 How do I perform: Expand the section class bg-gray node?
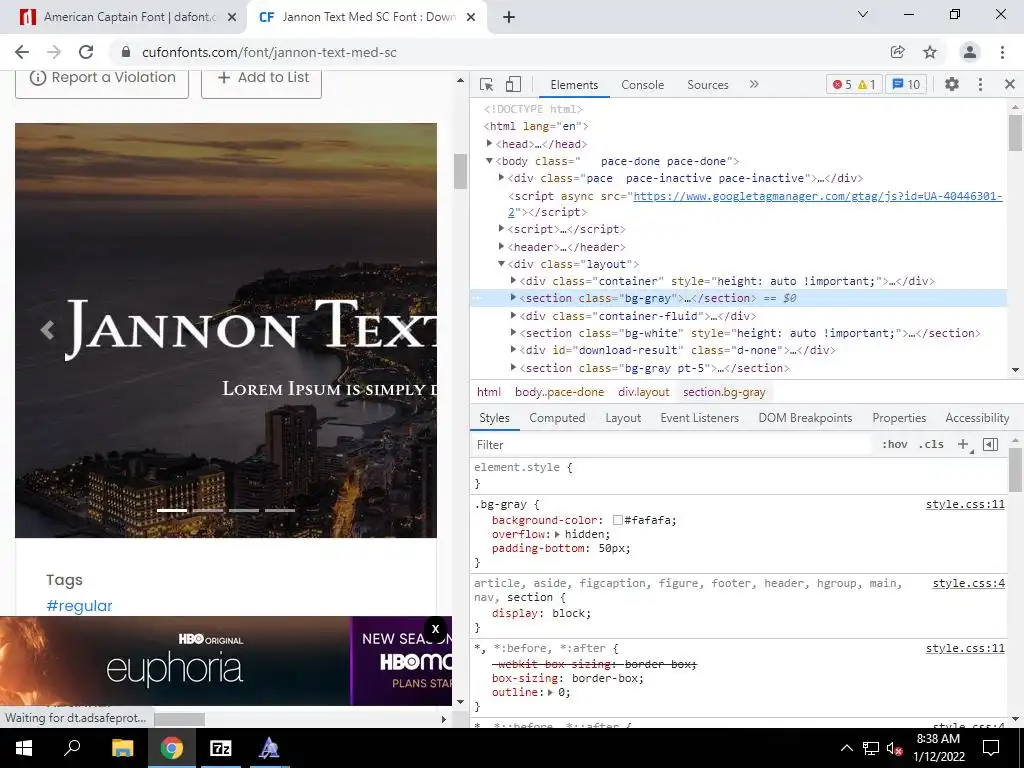513,298
